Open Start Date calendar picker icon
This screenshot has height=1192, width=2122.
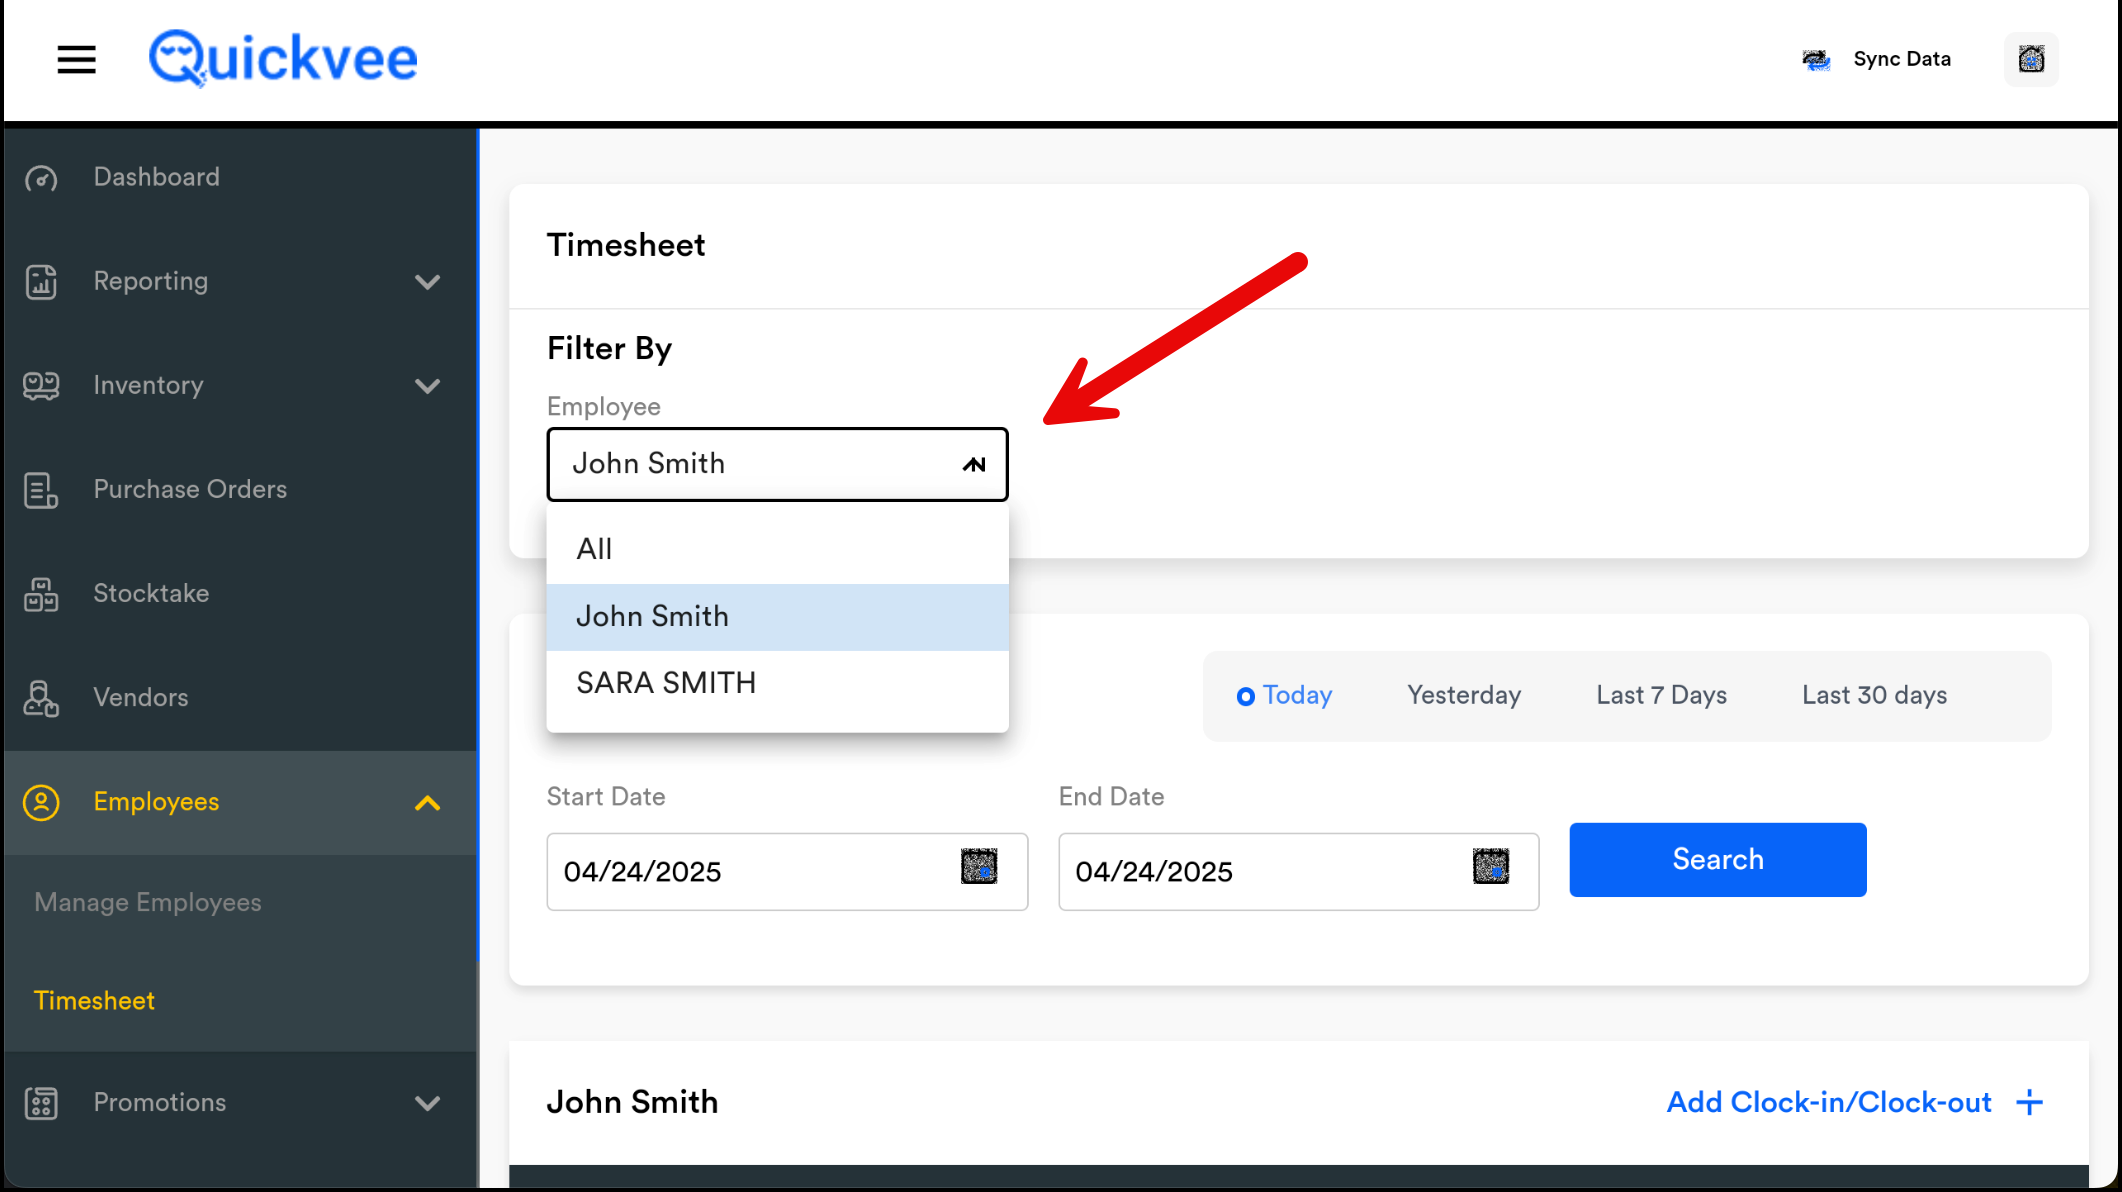click(x=979, y=866)
